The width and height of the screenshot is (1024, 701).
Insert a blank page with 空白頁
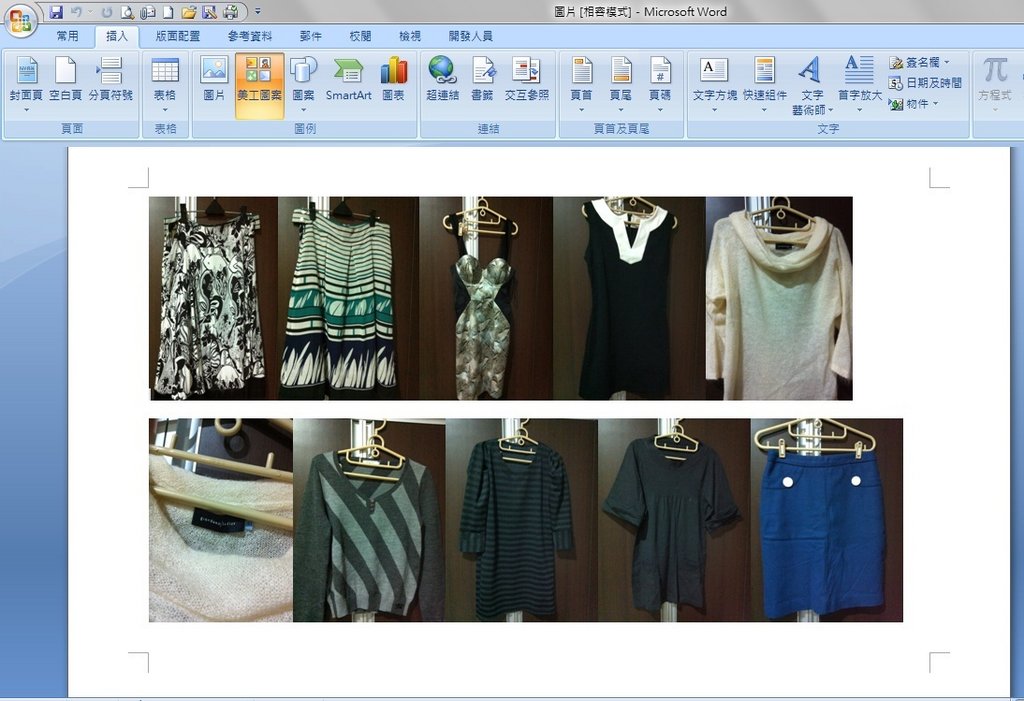click(x=65, y=80)
